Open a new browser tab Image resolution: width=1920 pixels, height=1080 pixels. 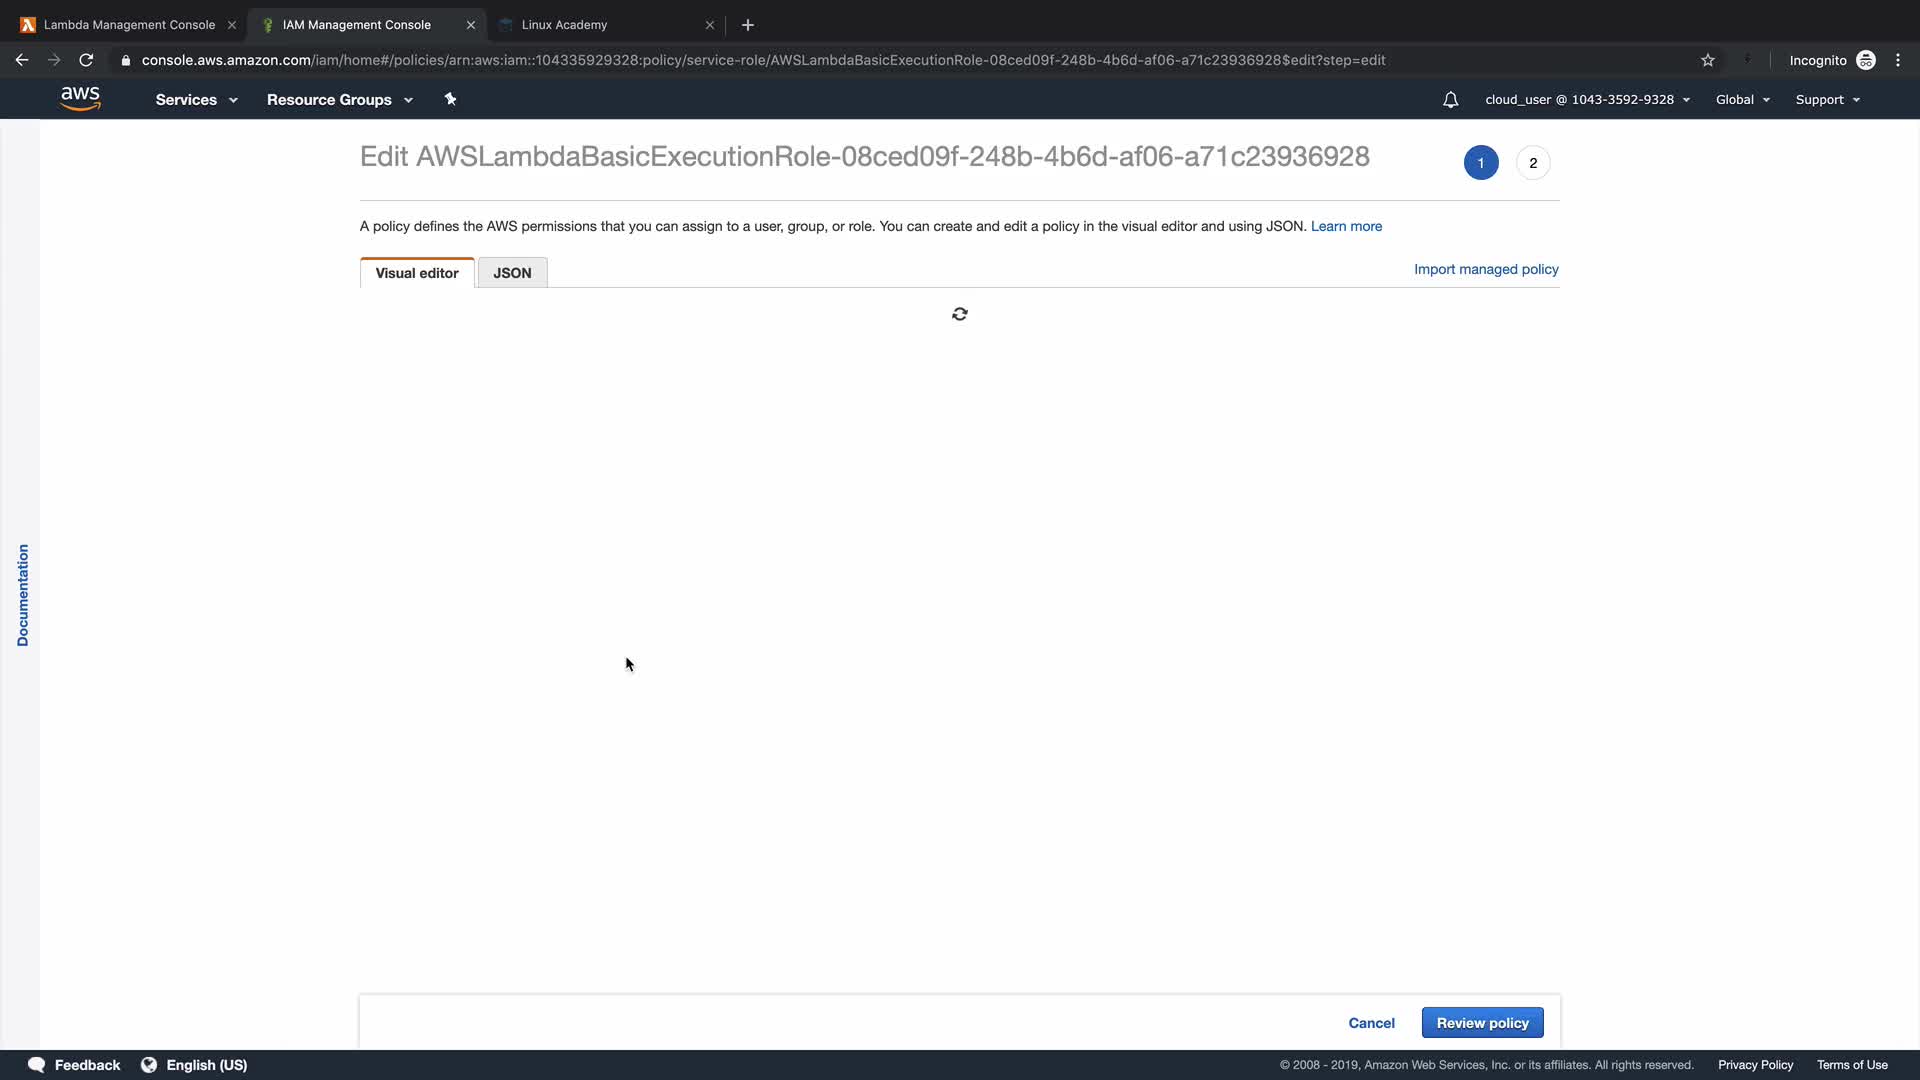[x=748, y=25]
